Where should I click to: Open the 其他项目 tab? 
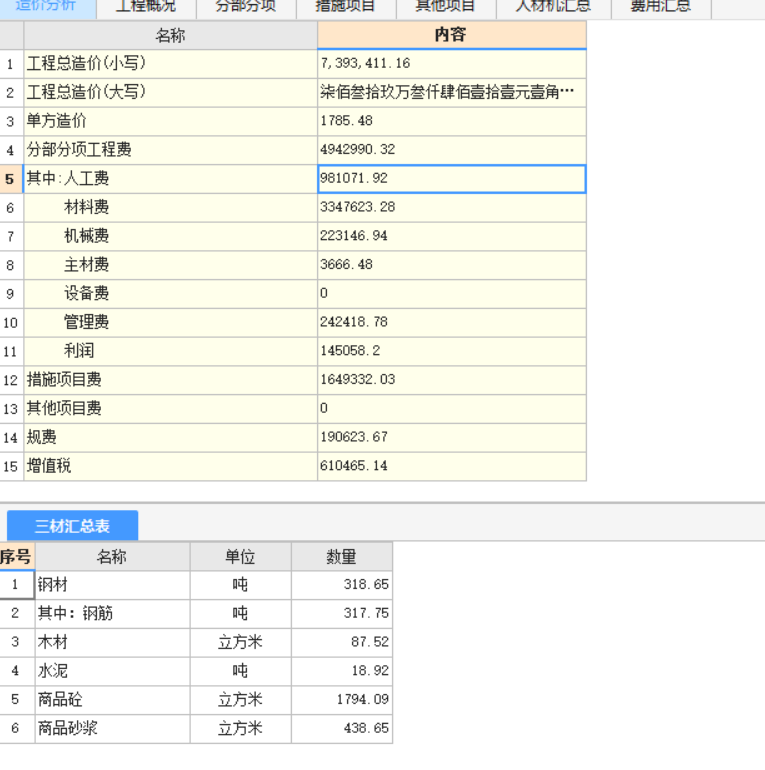446,7
